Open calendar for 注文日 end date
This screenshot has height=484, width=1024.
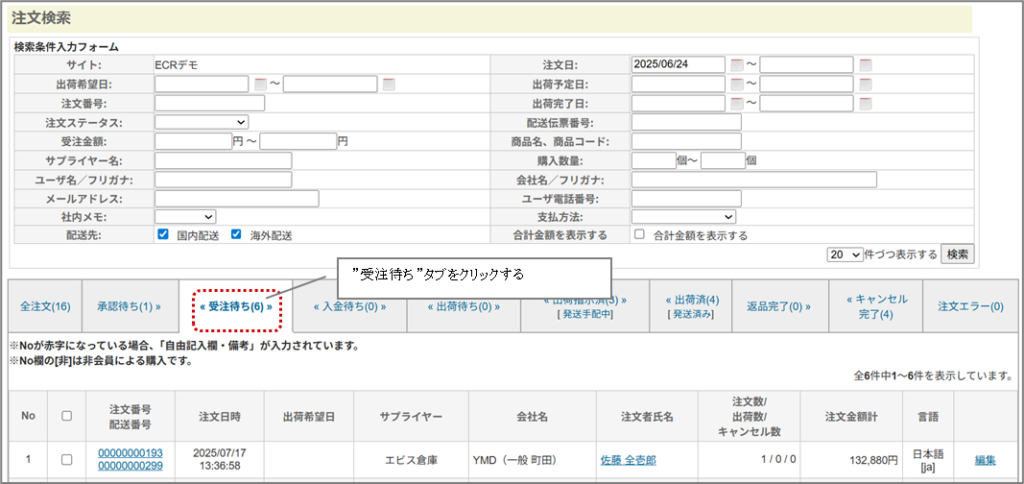(865, 65)
